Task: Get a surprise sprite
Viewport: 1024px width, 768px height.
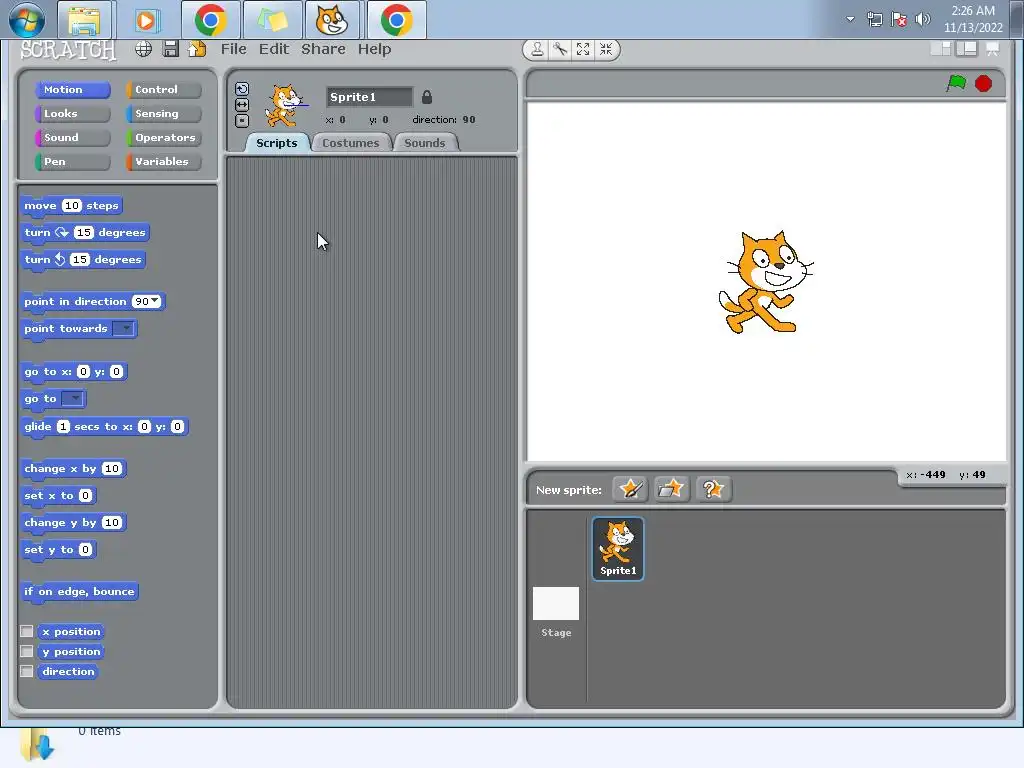Action: click(712, 489)
